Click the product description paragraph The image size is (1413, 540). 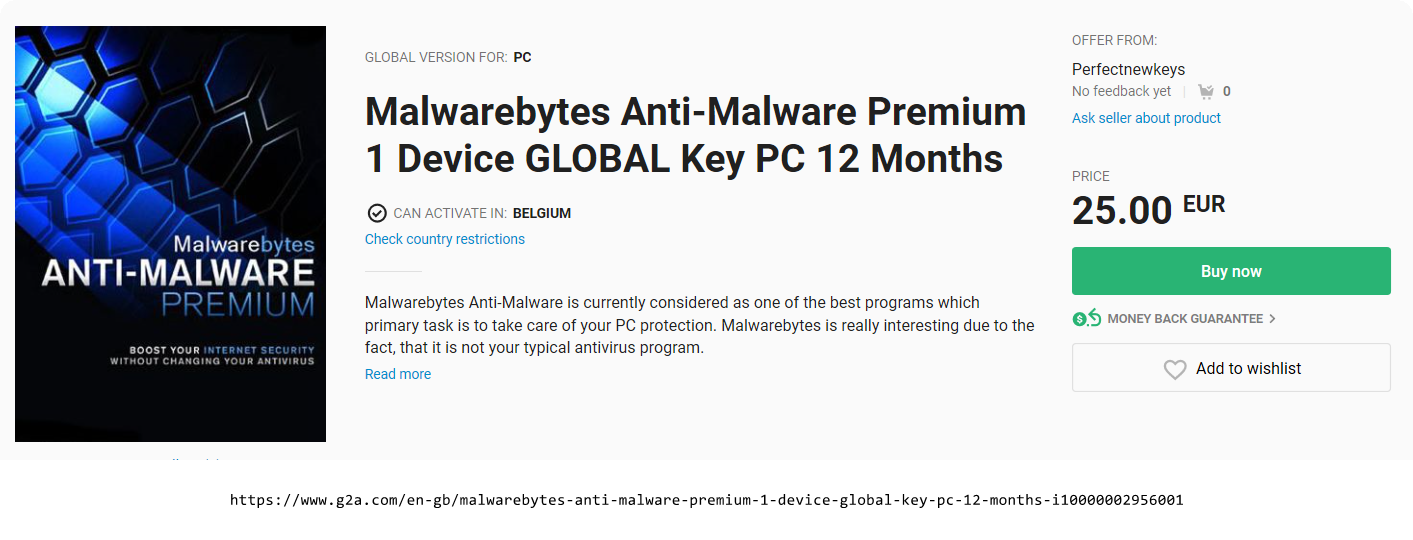699,325
